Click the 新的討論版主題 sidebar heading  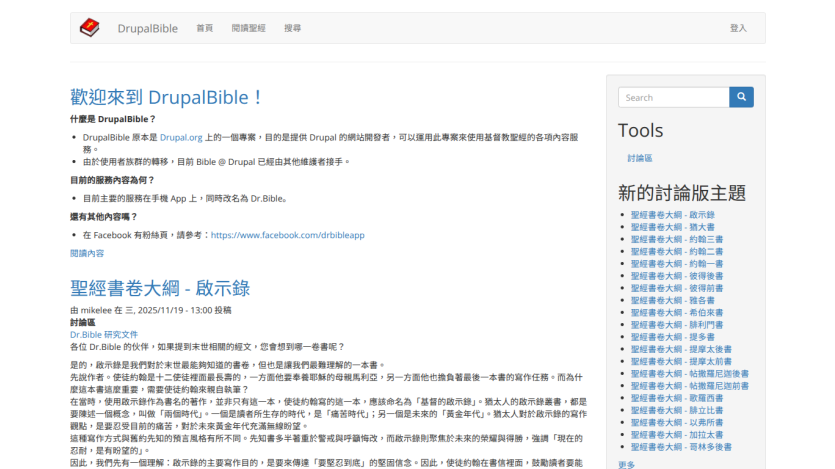(682, 193)
